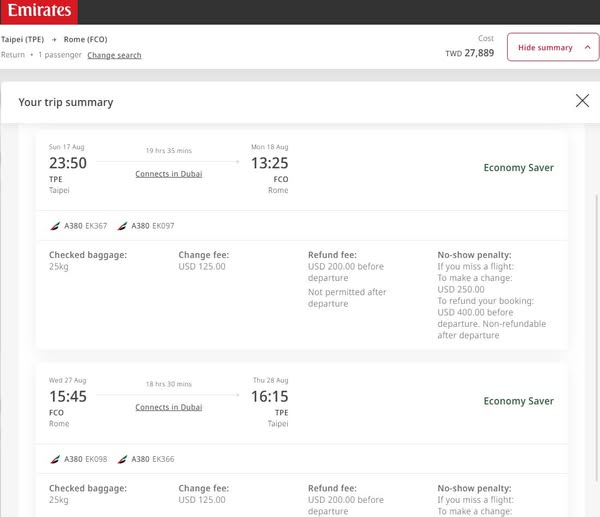Screen dimensions: 600x517
Task: Click the total cost TWD 27,889
Action: tap(470, 53)
